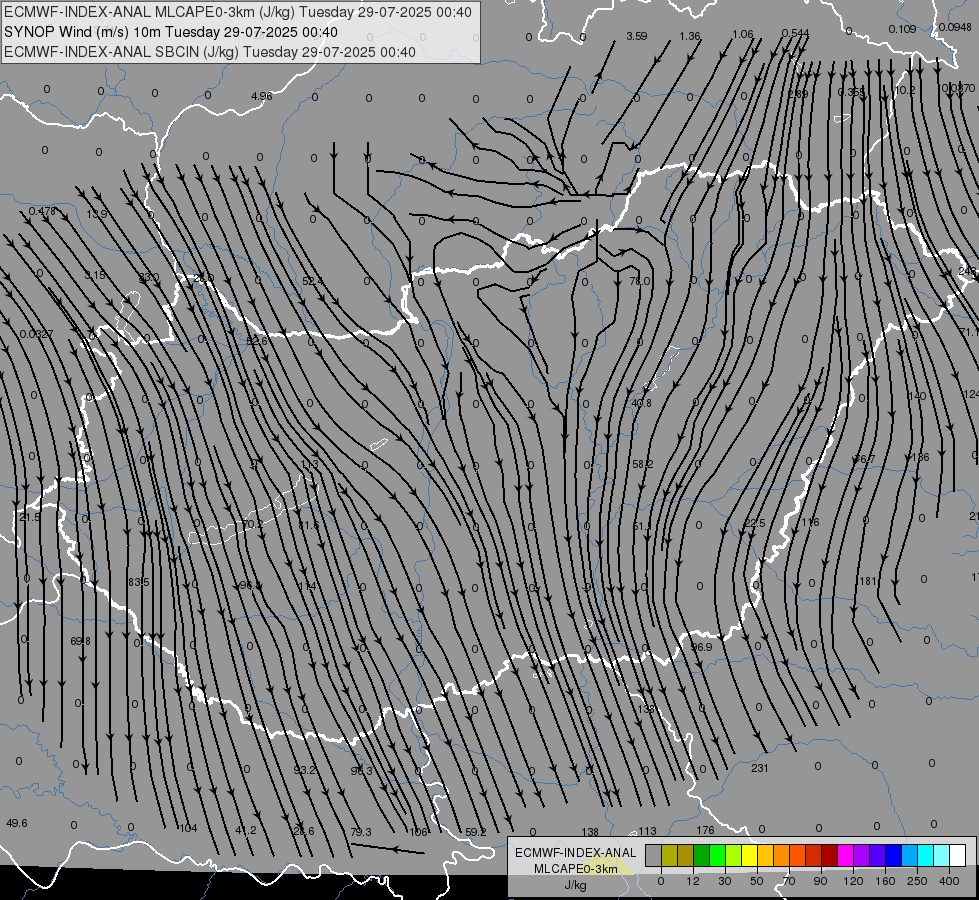The width and height of the screenshot is (979, 900).
Task: Click the 30 tick label on the legend
Action: [x=725, y=881]
